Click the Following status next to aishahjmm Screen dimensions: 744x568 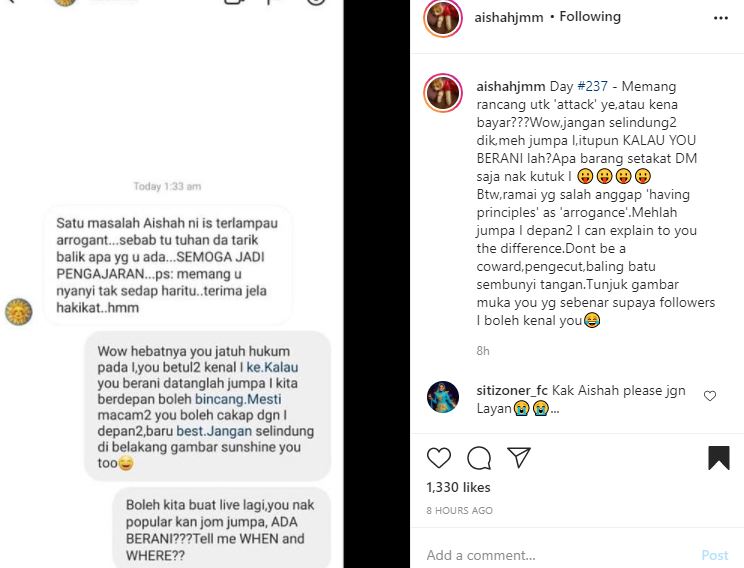[590, 17]
